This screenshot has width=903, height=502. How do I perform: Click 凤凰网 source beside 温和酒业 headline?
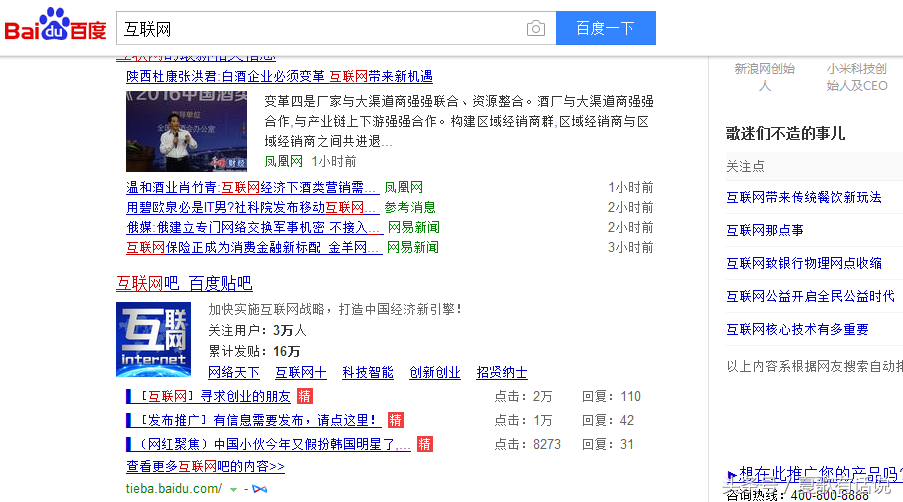(404, 187)
